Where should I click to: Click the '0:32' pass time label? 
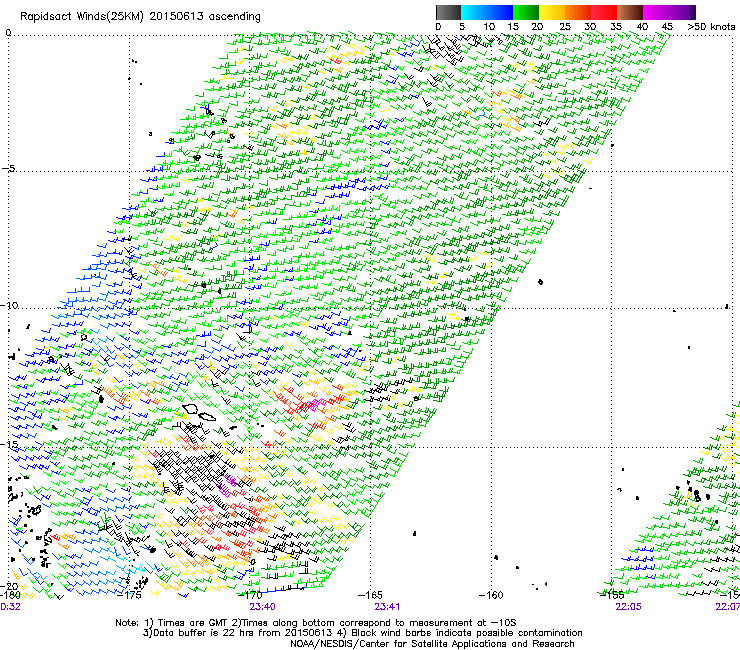[x=10, y=607]
